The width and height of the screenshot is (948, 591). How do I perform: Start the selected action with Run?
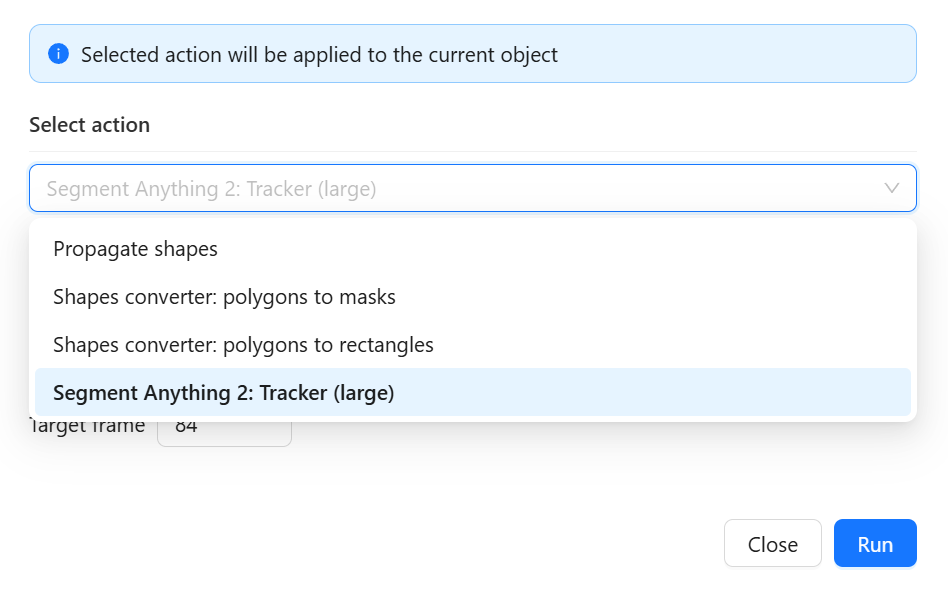coord(875,543)
